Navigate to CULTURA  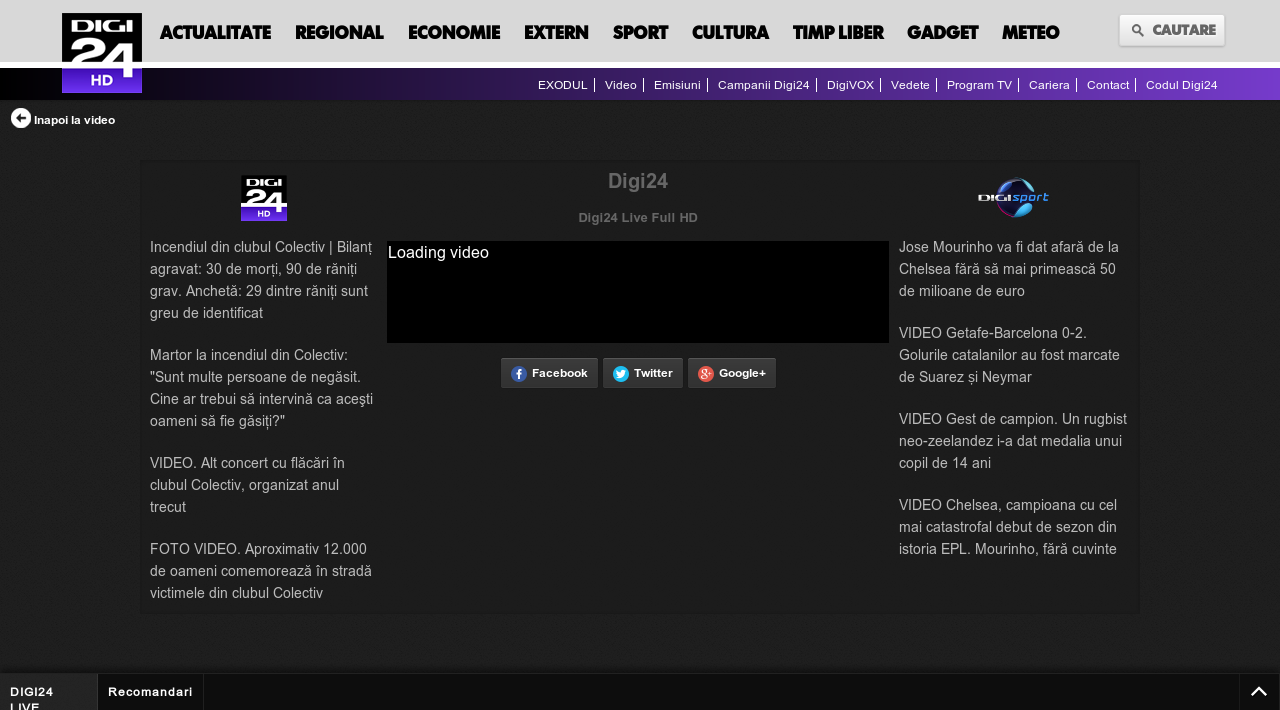pos(730,33)
